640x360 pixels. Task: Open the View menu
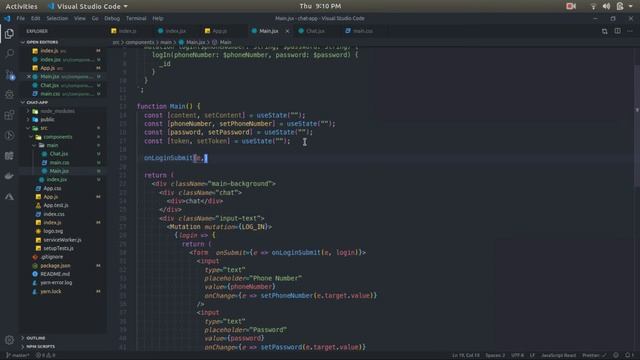pyautogui.click(x=80, y=18)
